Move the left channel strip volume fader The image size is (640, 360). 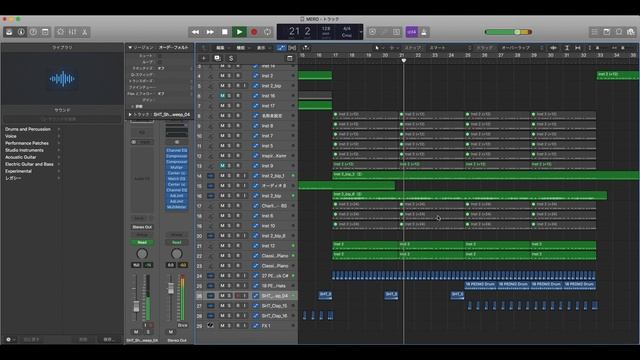click(136, 306)
